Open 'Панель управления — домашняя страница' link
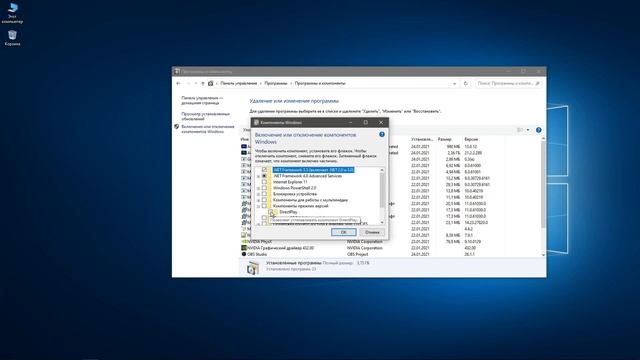This screenshot has width=640, height=360. coord(202,100)
